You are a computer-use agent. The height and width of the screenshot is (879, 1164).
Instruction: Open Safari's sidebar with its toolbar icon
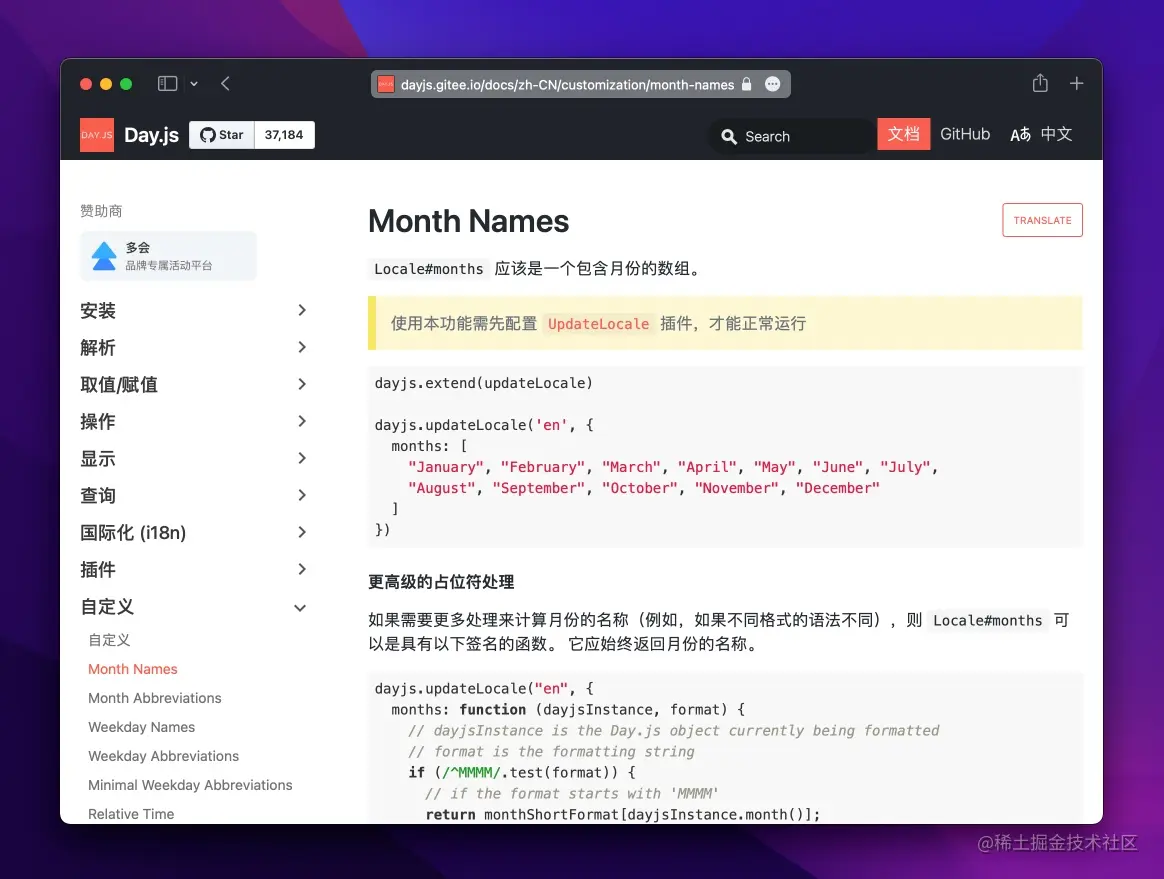tap(167, 83)
